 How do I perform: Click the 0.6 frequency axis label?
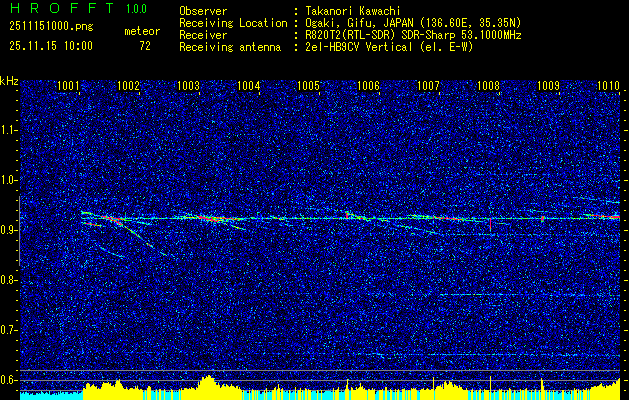click(x=9, y=380)
